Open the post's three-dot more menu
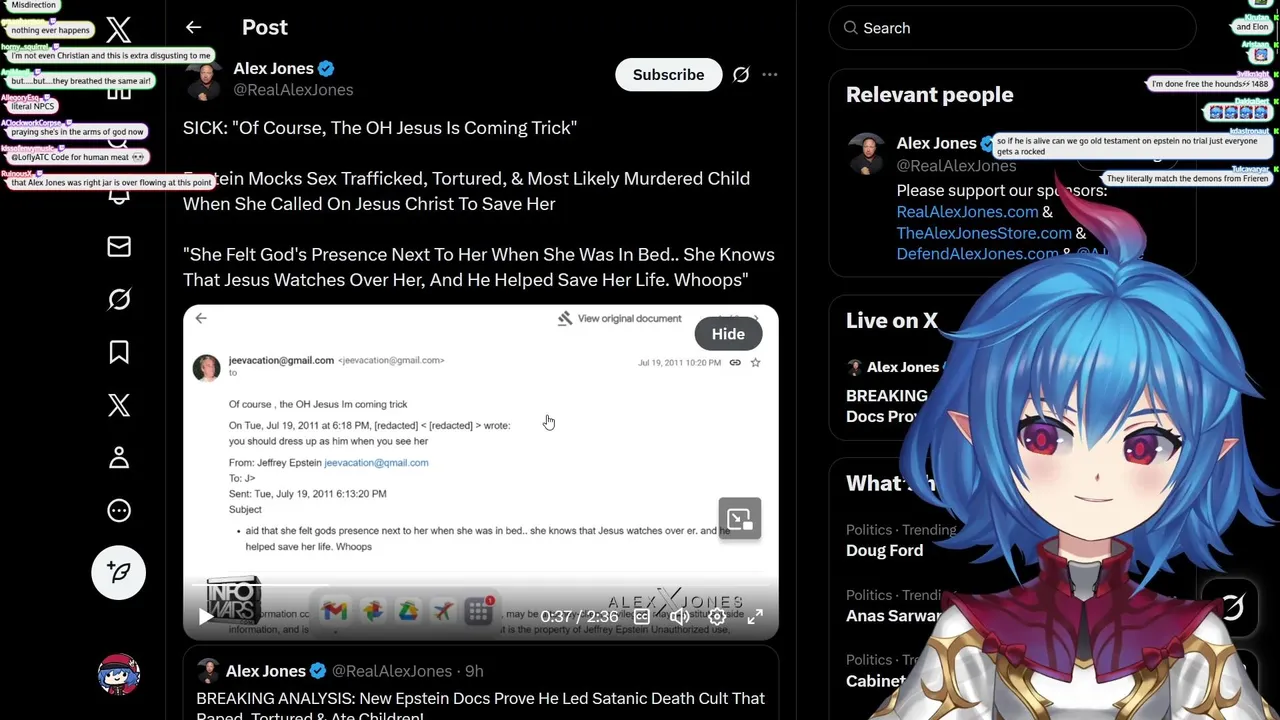1280x720 pixels. [x=770, y=75]
